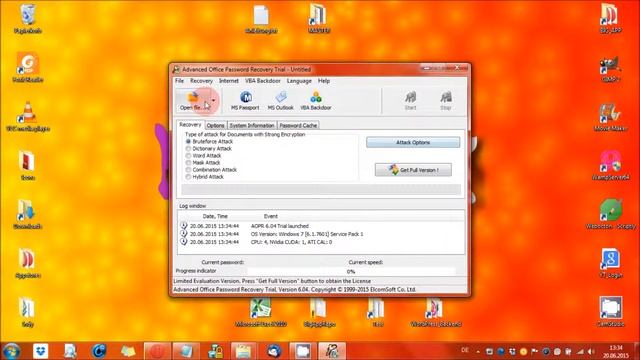Select the Recycle Bin desktop icon
The width and height of the screenshot is (640, 360).
[x=28, y=18]
